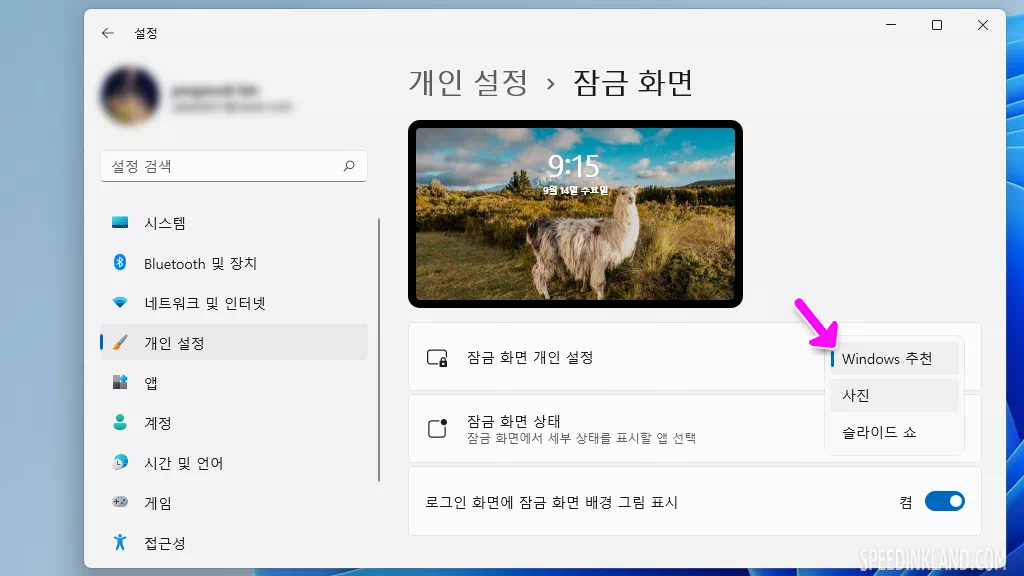
Task: Click the Accounts person icon
Action: click(120, 423)
